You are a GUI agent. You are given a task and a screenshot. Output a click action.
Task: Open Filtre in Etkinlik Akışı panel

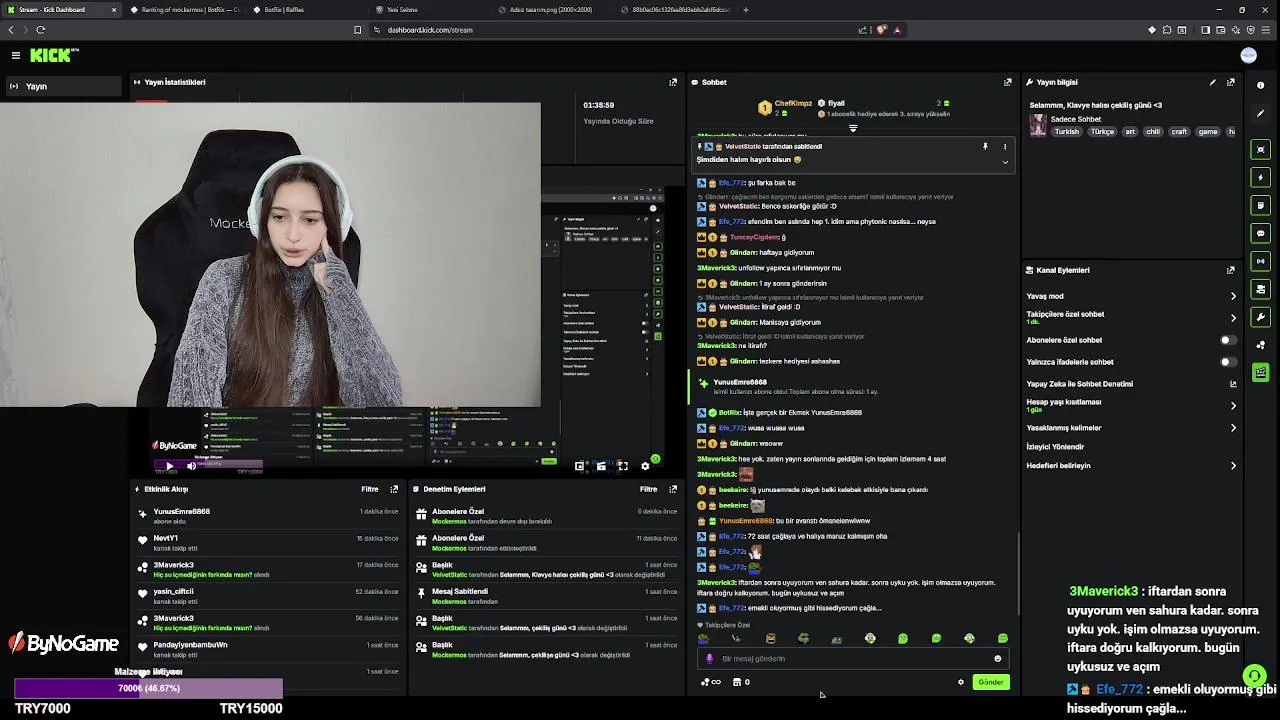(x=370, y=489)
